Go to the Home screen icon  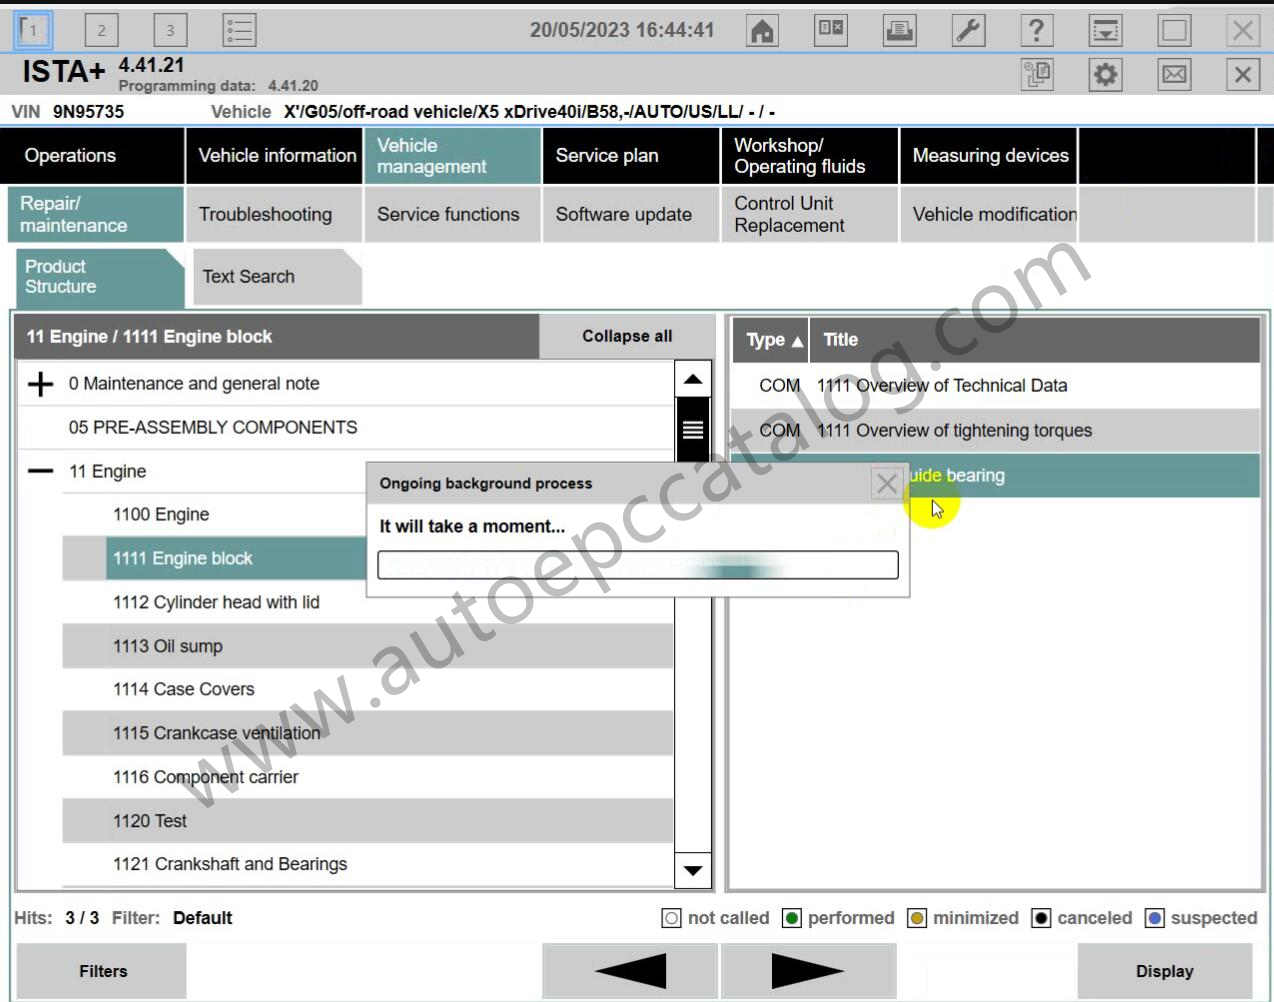coord(763,30)
